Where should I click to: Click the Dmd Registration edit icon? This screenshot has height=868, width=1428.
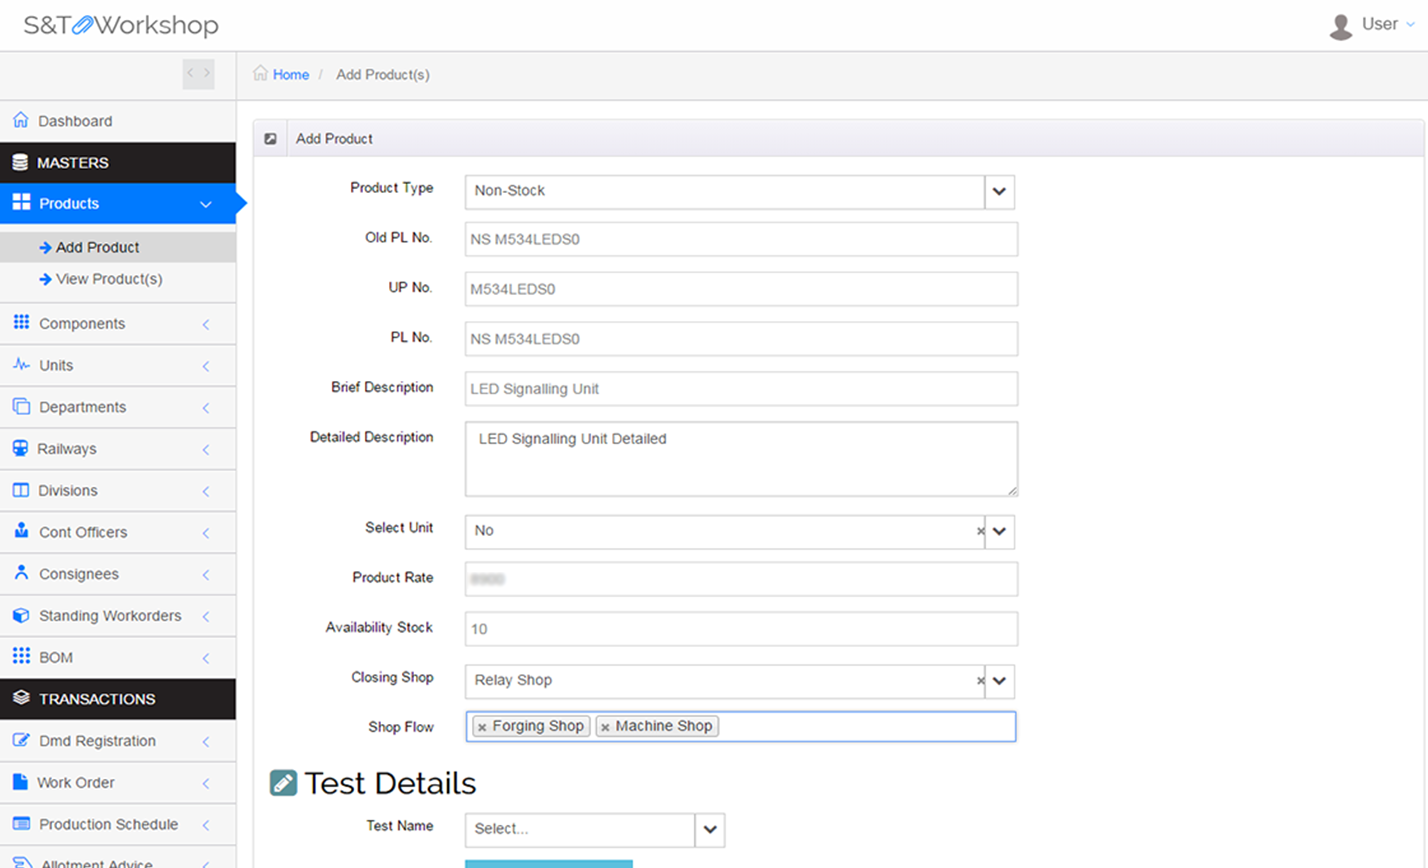[21, 740]
